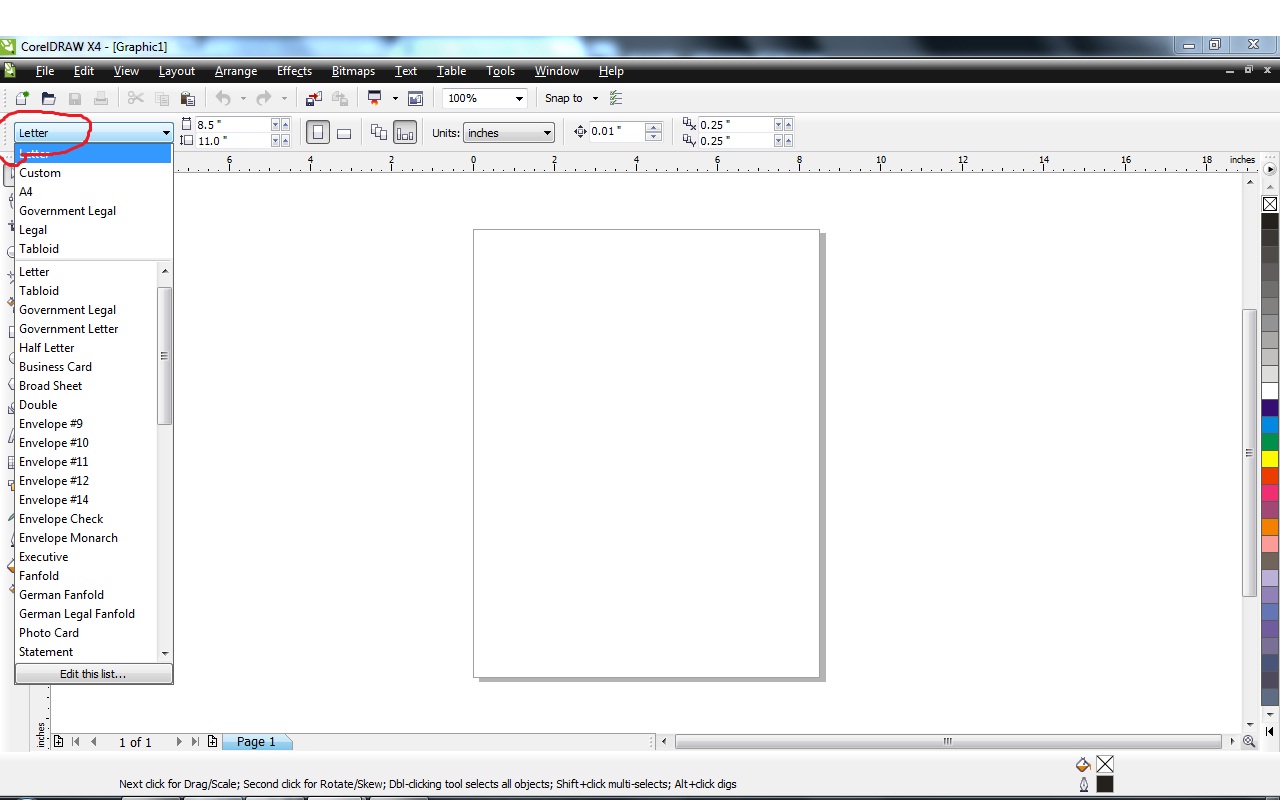Screen dimensions: 1280x800
Task: Open the Arrange menu
Action: 236,71
